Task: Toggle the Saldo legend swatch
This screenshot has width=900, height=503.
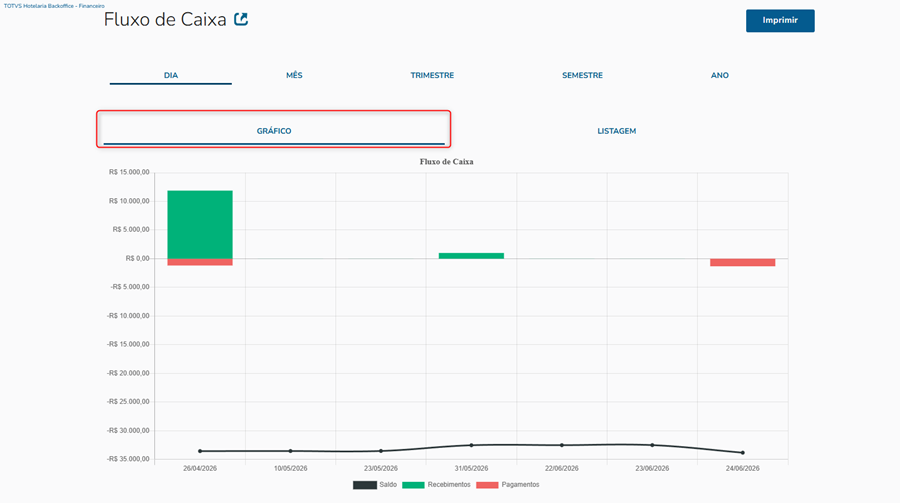Action: (x=364, y=485)
